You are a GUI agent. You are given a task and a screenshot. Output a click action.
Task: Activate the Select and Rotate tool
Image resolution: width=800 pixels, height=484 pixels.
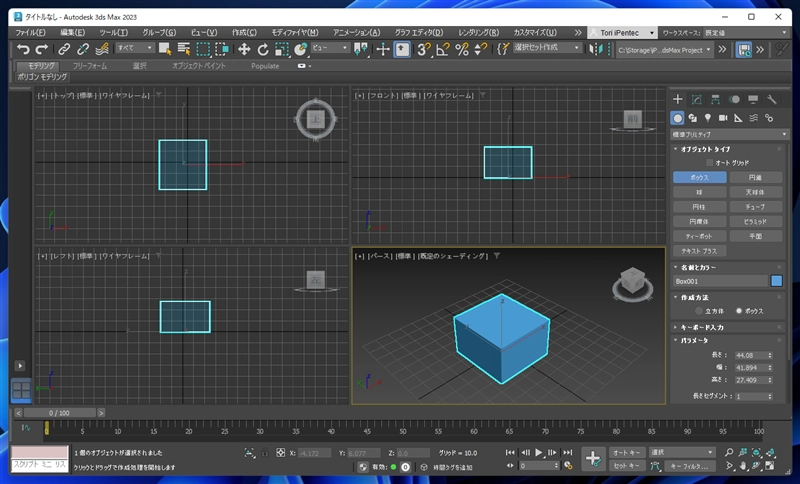(x=263, y=49)
